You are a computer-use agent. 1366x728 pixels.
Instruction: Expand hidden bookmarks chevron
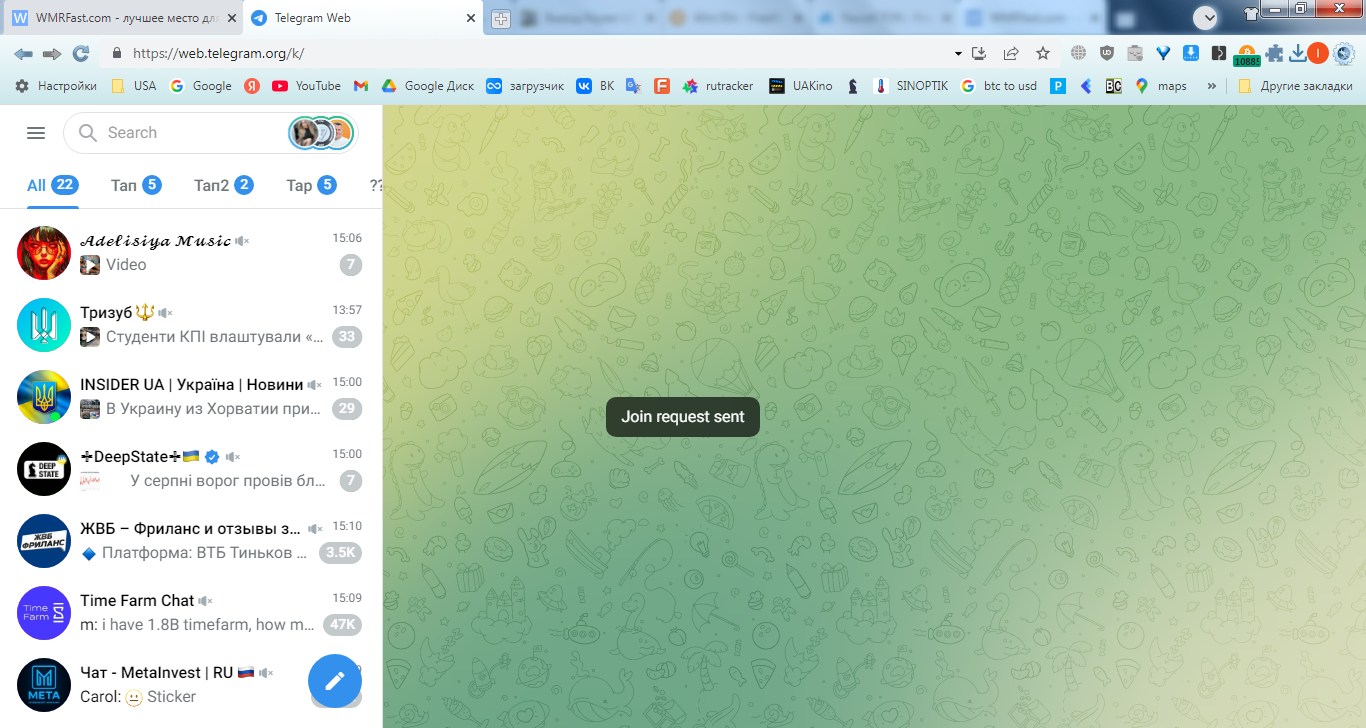tap(1212, 86)
